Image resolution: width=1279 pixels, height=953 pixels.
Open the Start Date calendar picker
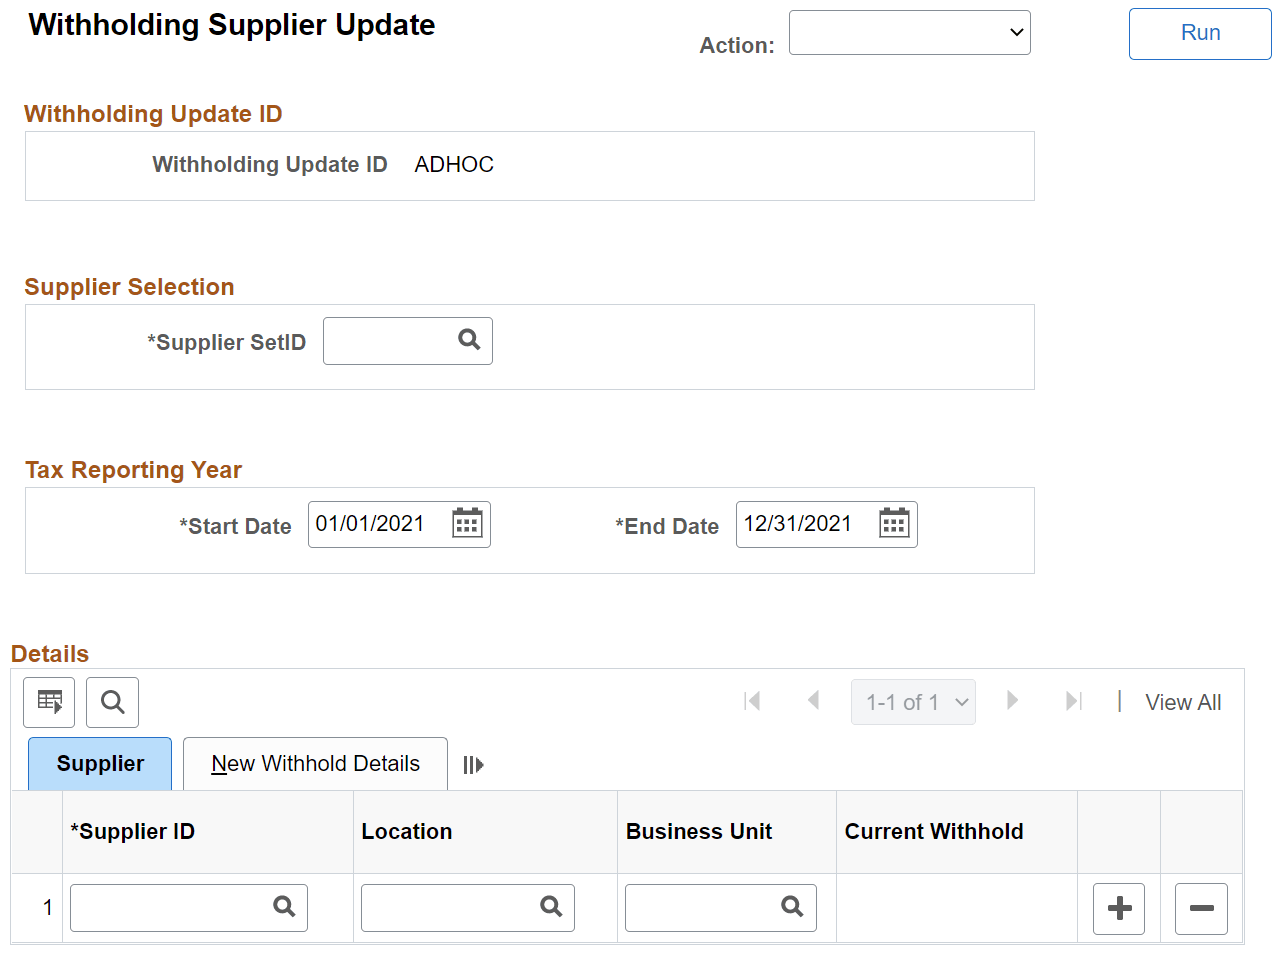[x=466, y=523]
